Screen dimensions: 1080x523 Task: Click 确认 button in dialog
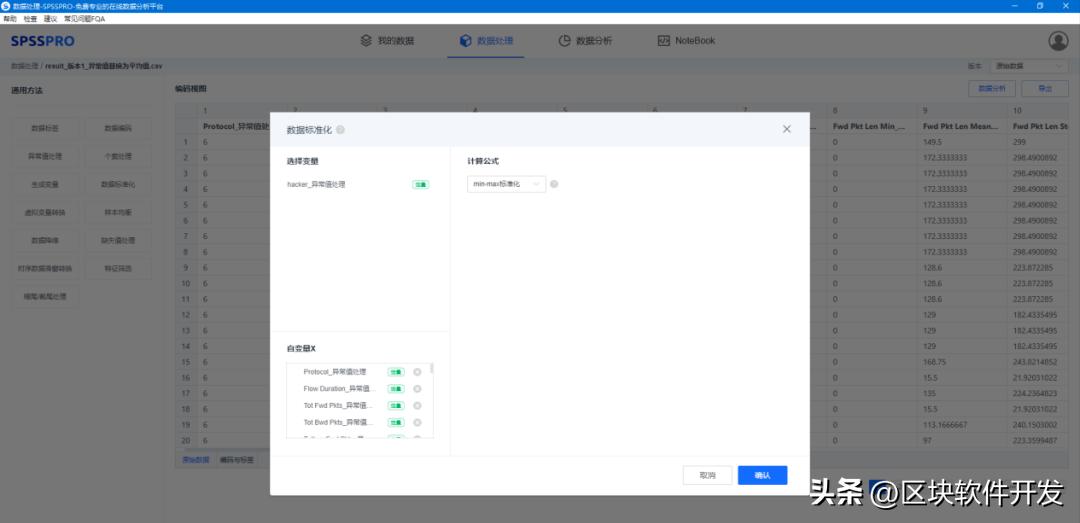762,475
